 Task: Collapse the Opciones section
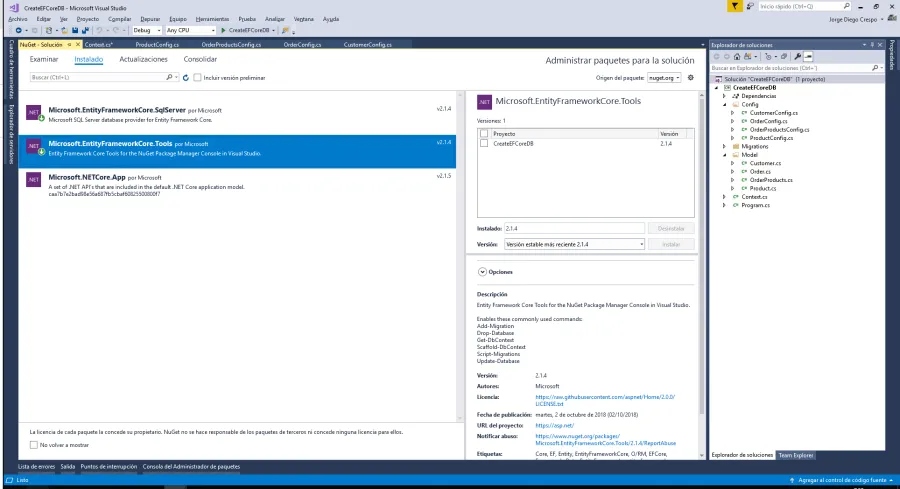[482, 272]
